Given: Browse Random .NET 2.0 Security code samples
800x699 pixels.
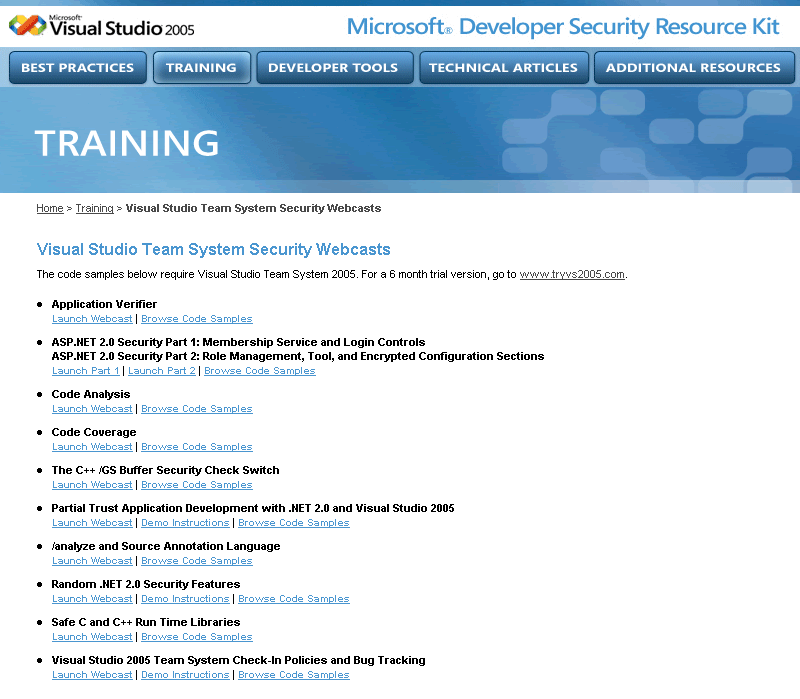Looking at the screenshot, I should pos(294,599).
